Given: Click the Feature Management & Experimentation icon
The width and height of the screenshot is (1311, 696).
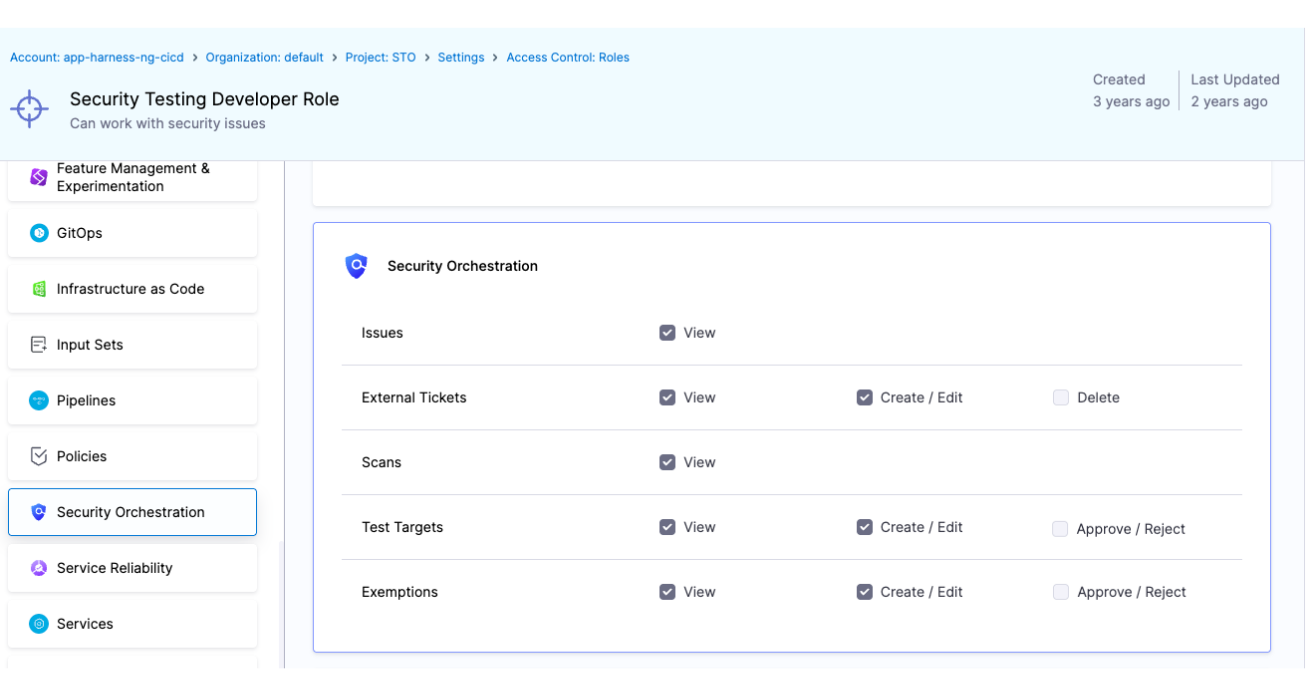Looking at the screenshot, I should 39,178.
